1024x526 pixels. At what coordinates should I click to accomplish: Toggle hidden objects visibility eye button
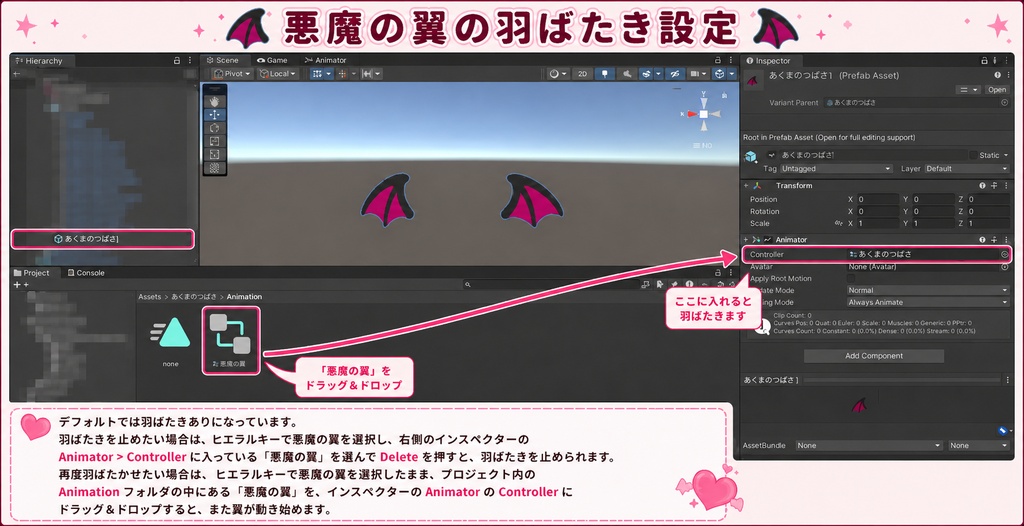[x=675, y=74]
